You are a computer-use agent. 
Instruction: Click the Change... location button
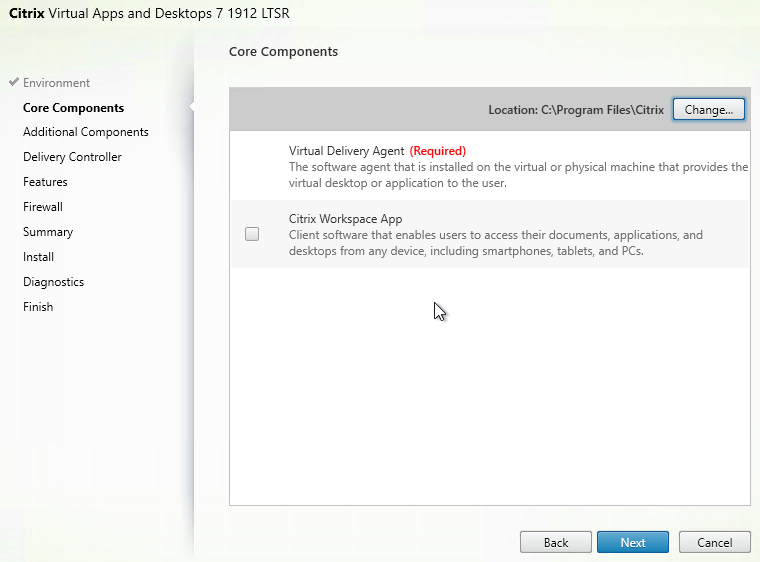coord(709,109)
